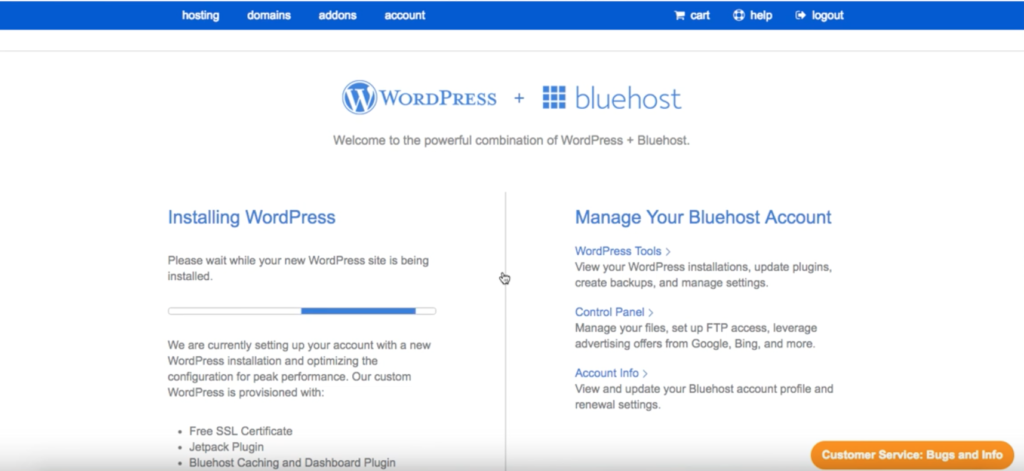Click the logout link text
The image size is (1024, 471).
tap(827, 16)
